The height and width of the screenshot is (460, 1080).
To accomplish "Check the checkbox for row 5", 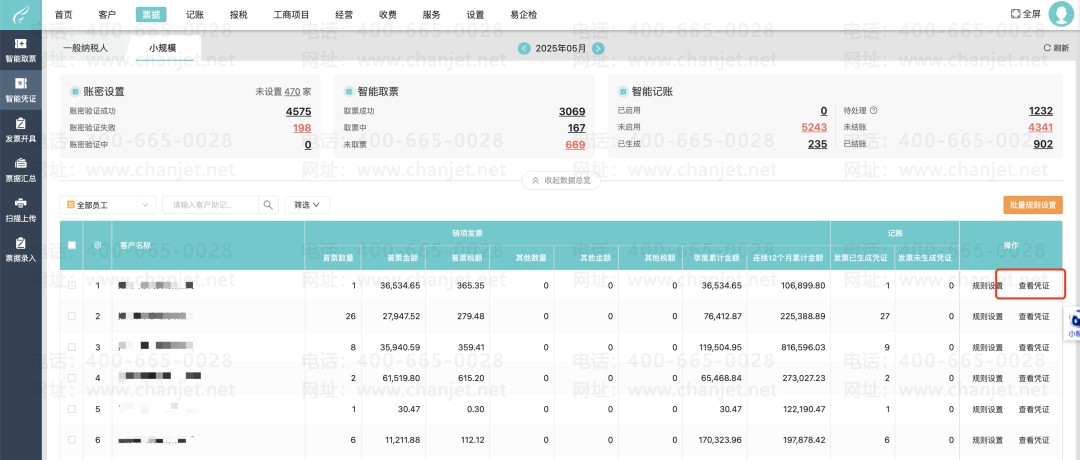I will 72,409.
